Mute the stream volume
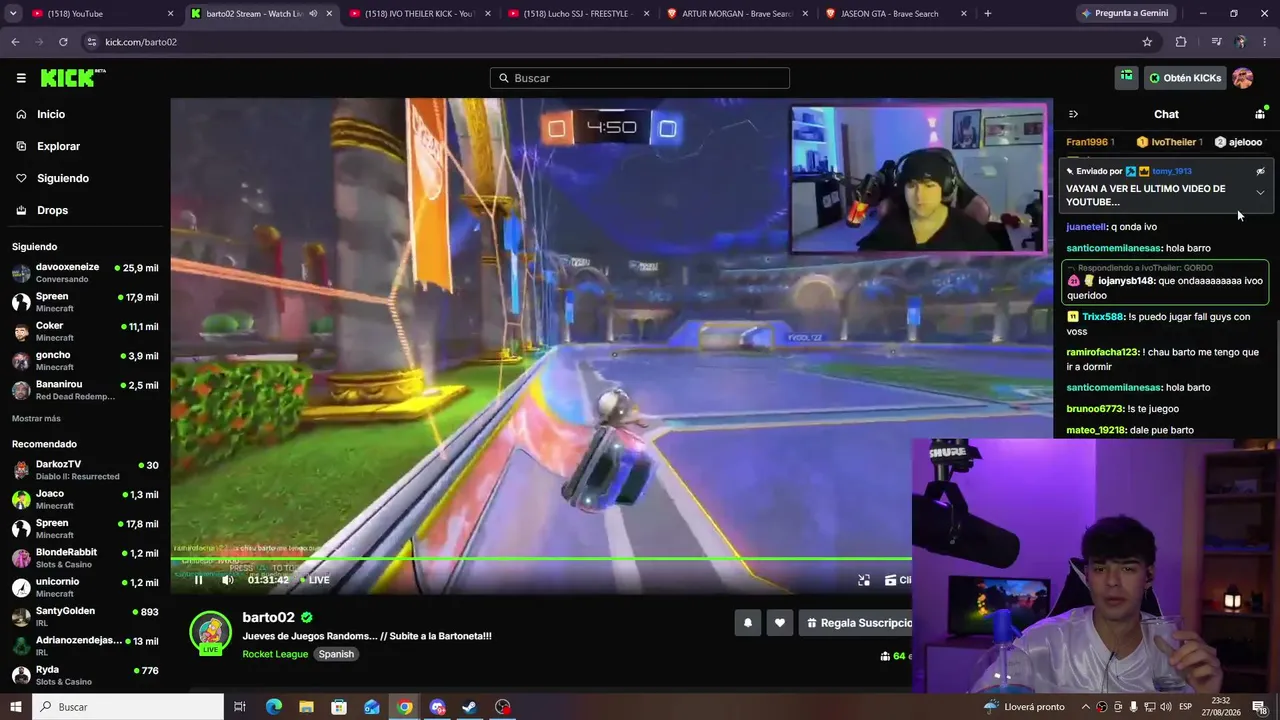 228,580
